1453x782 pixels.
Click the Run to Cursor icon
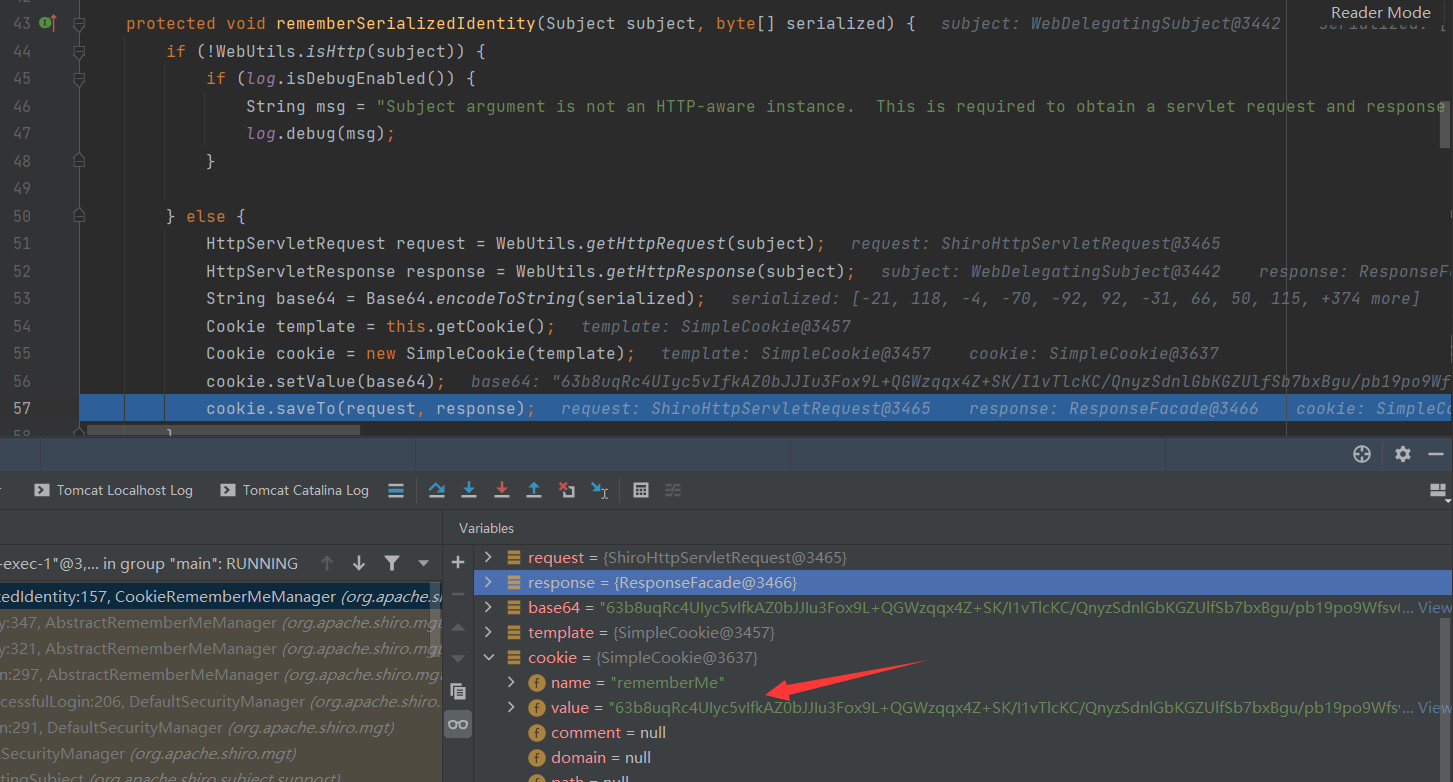click(599, 490)
